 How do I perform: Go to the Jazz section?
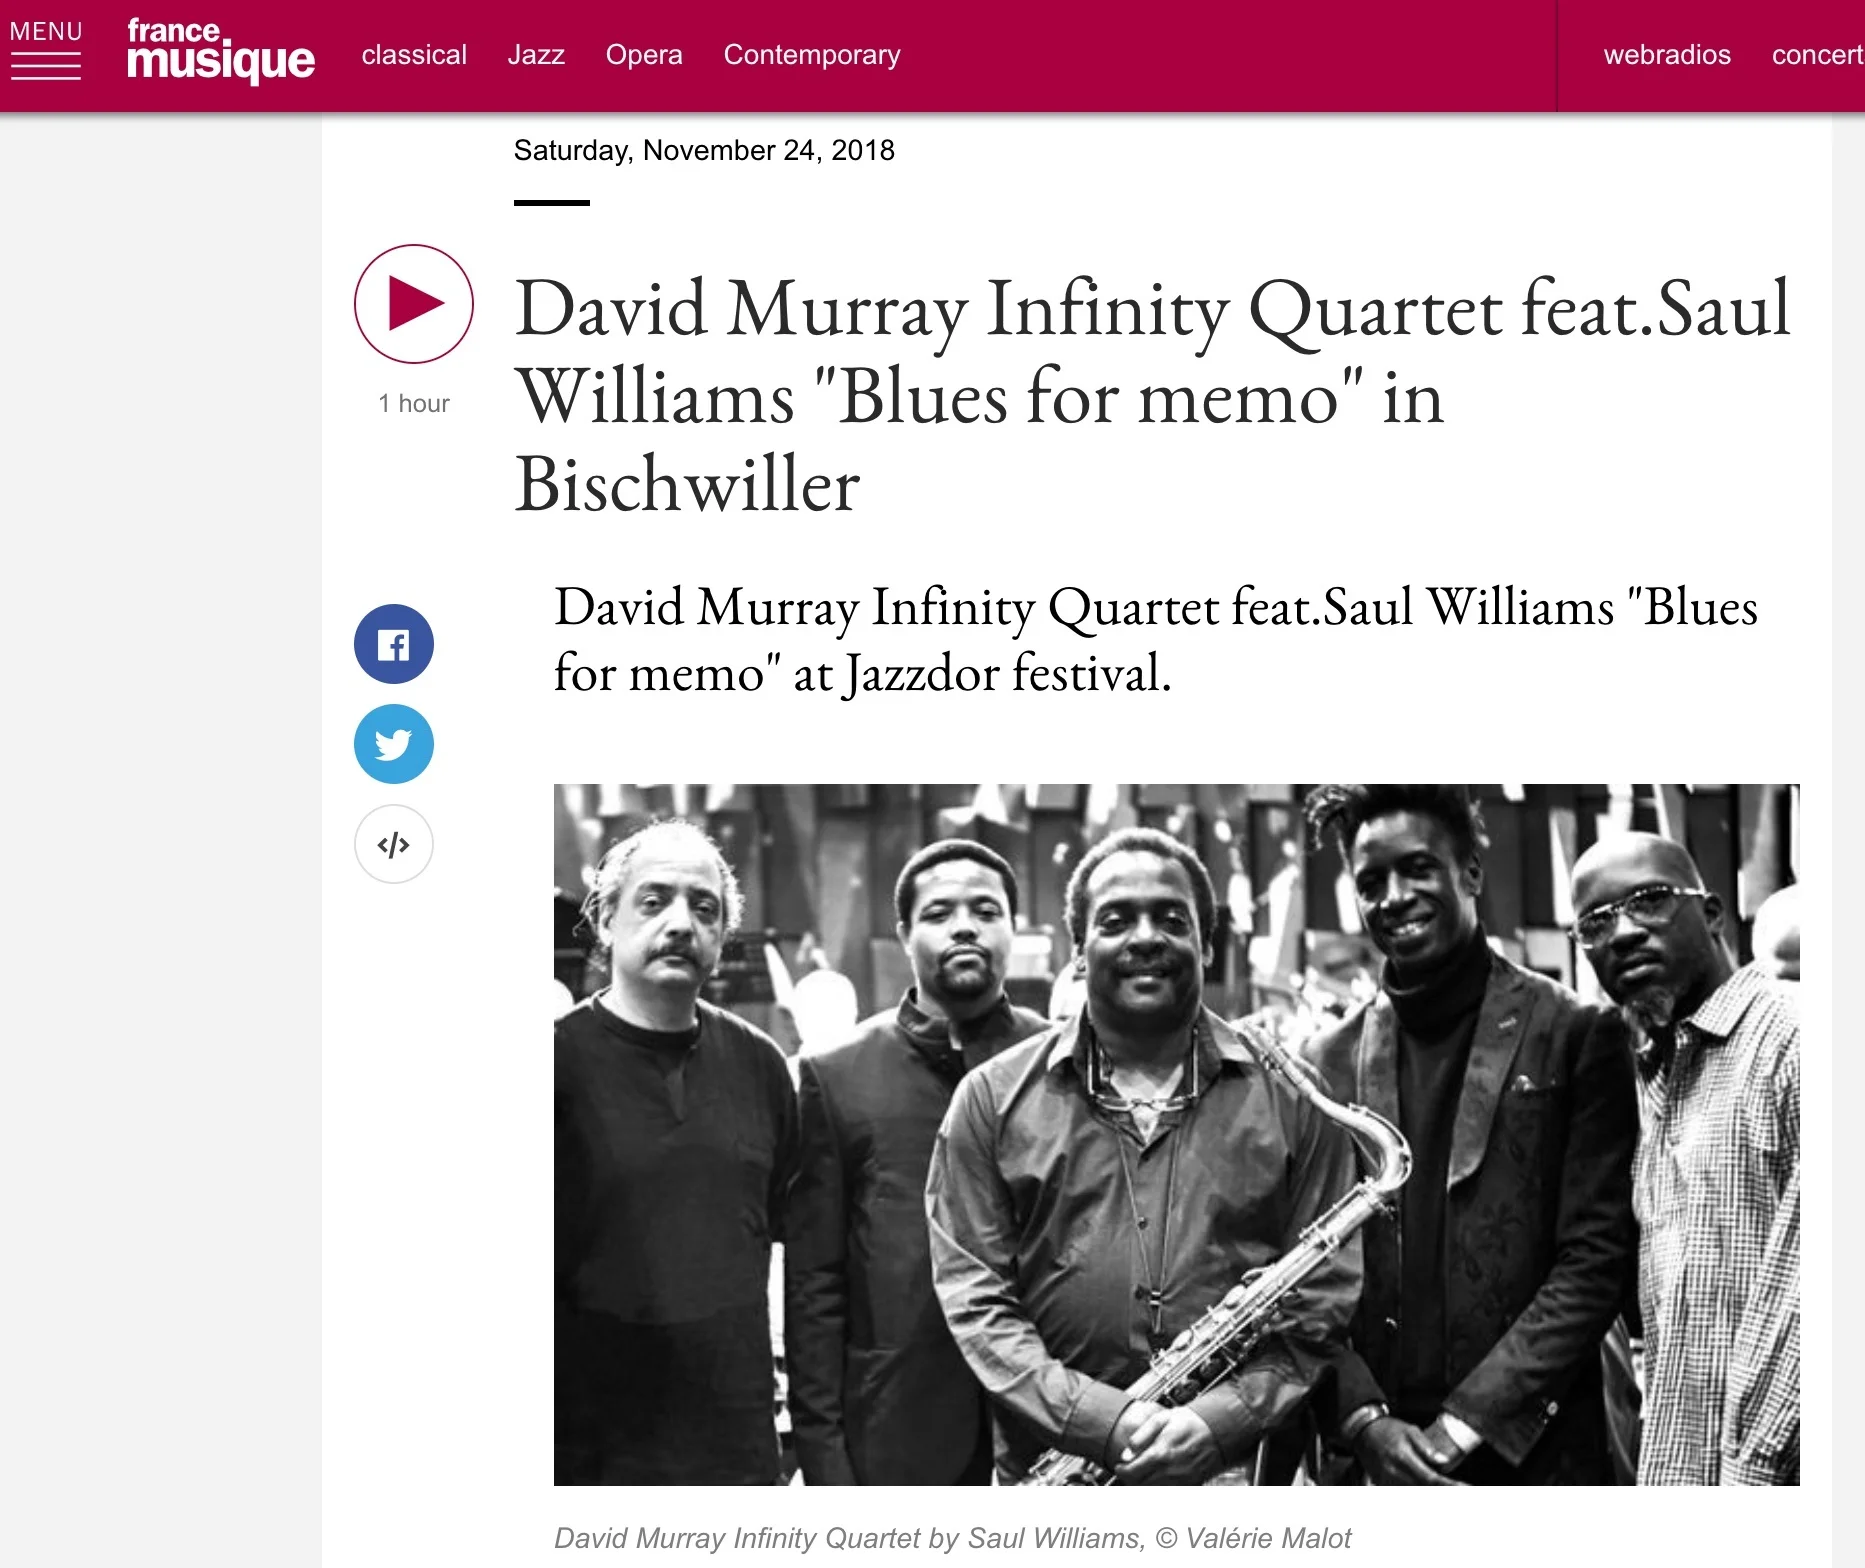coord(536,55)
